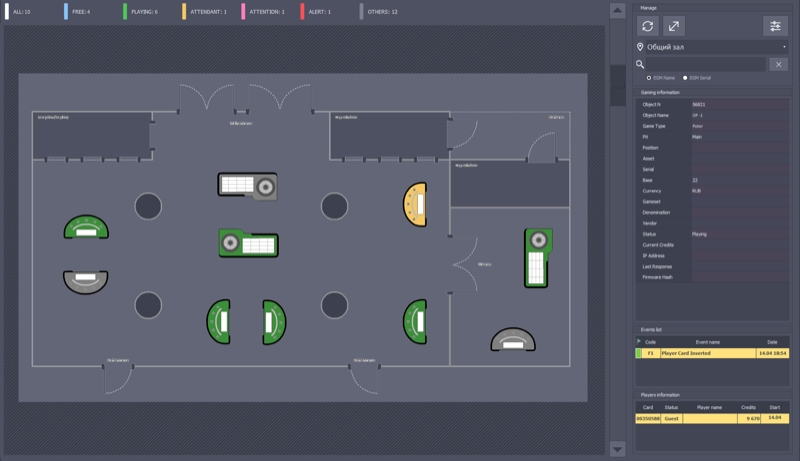Click the refresh icon in Manage panel
Viewport: 800px width, 461px height.
coord(648,26)
